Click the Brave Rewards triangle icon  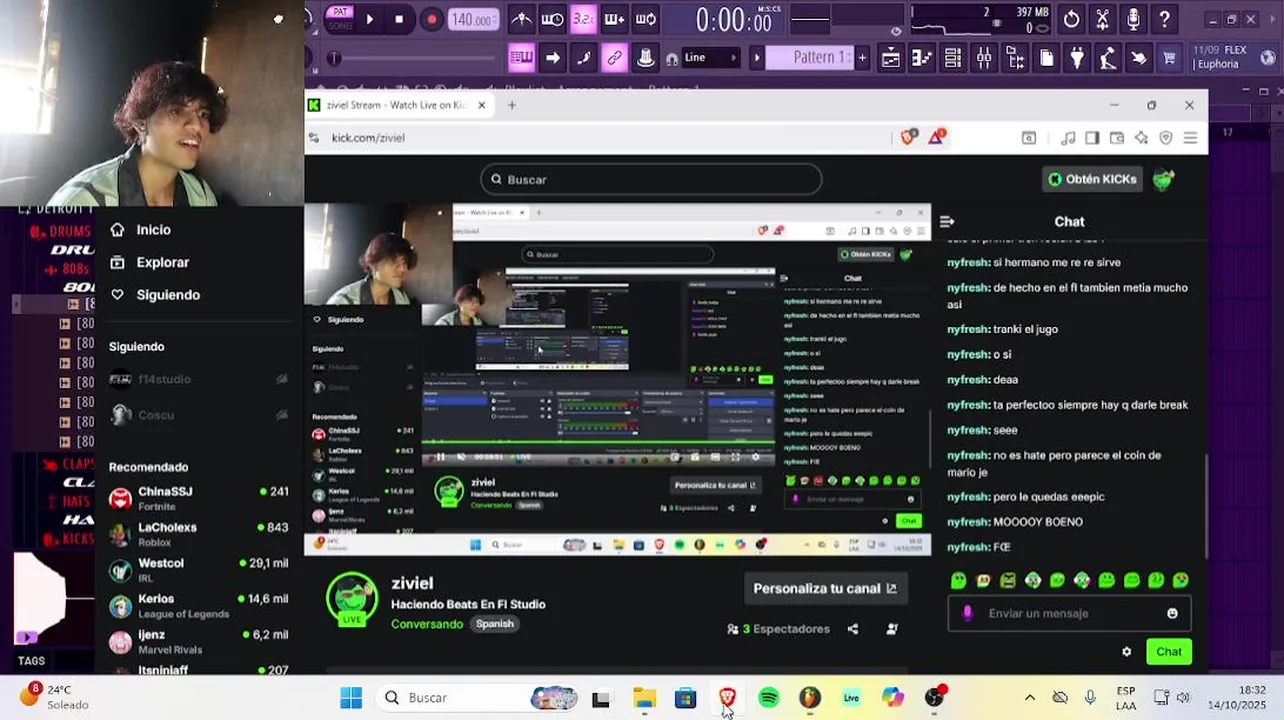937,137
